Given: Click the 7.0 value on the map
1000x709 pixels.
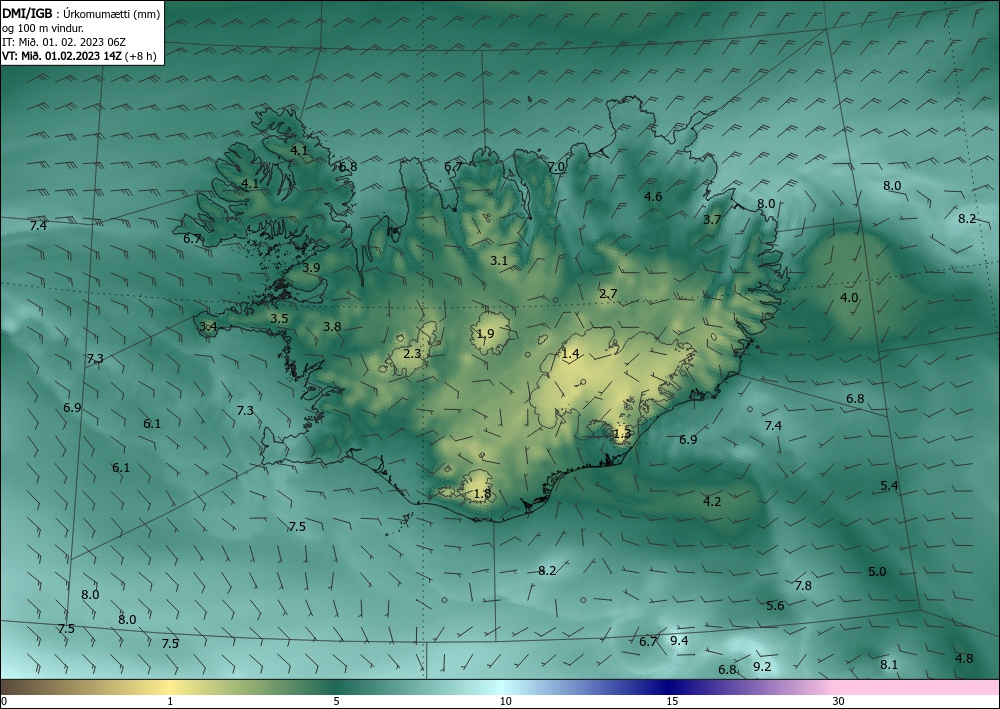Looking at the screenshot, I should 556,166.
